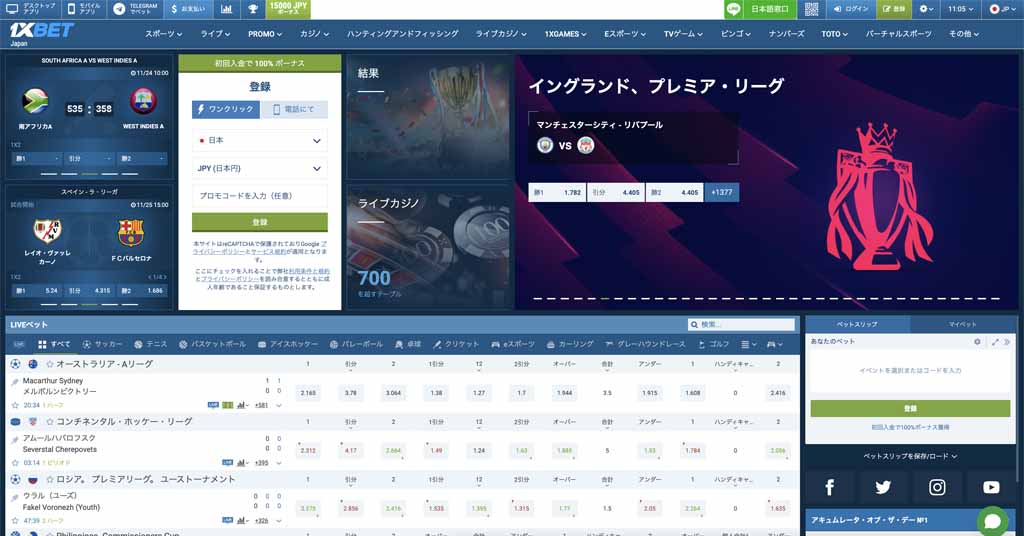Image resolution: width=1024 pixels, height=536 pixels.
Task: Expand the bet slip with arrows icon
Action: pyautogui.click(x=995, y=341)
